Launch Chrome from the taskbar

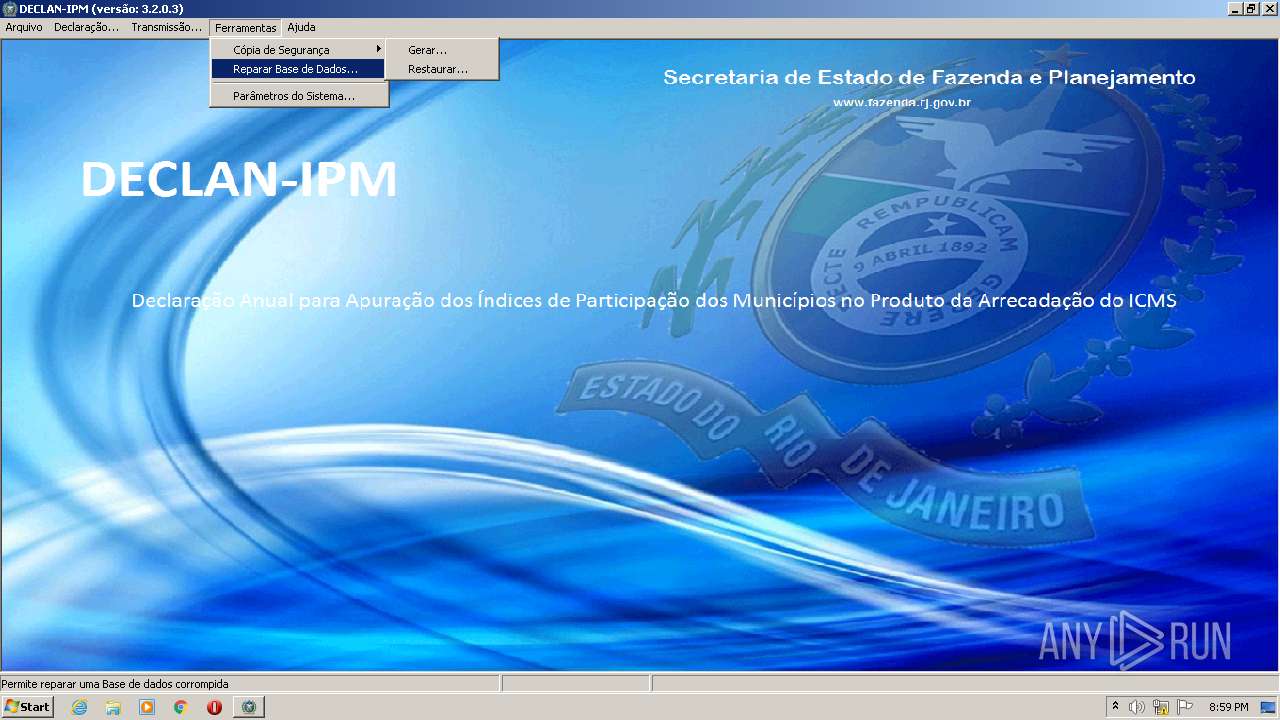(181, 707)
